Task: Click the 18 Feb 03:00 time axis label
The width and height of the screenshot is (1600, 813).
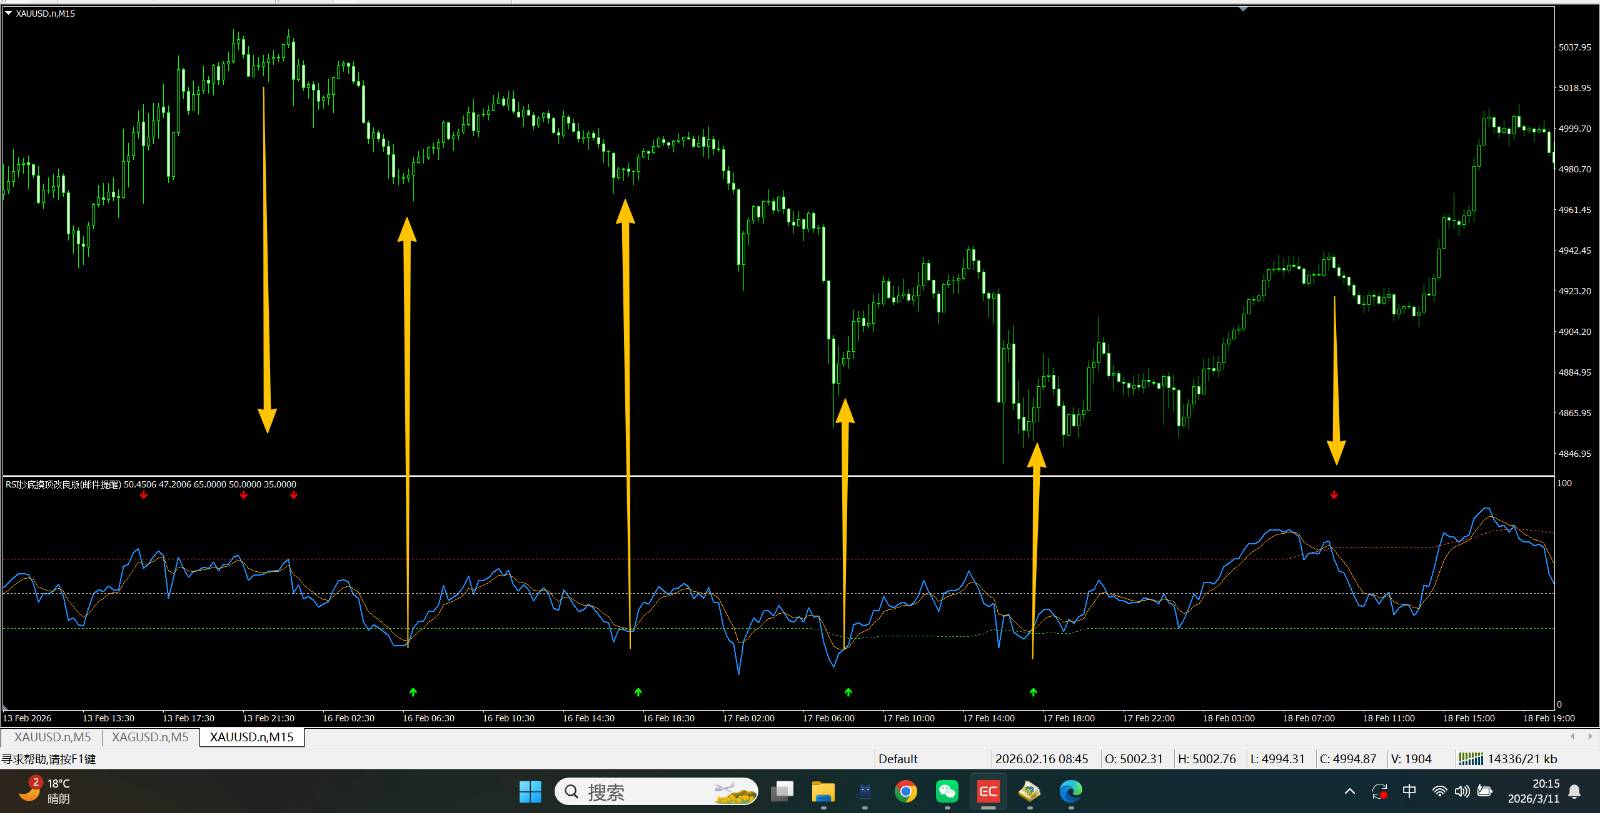Action: click(1228, 718)
